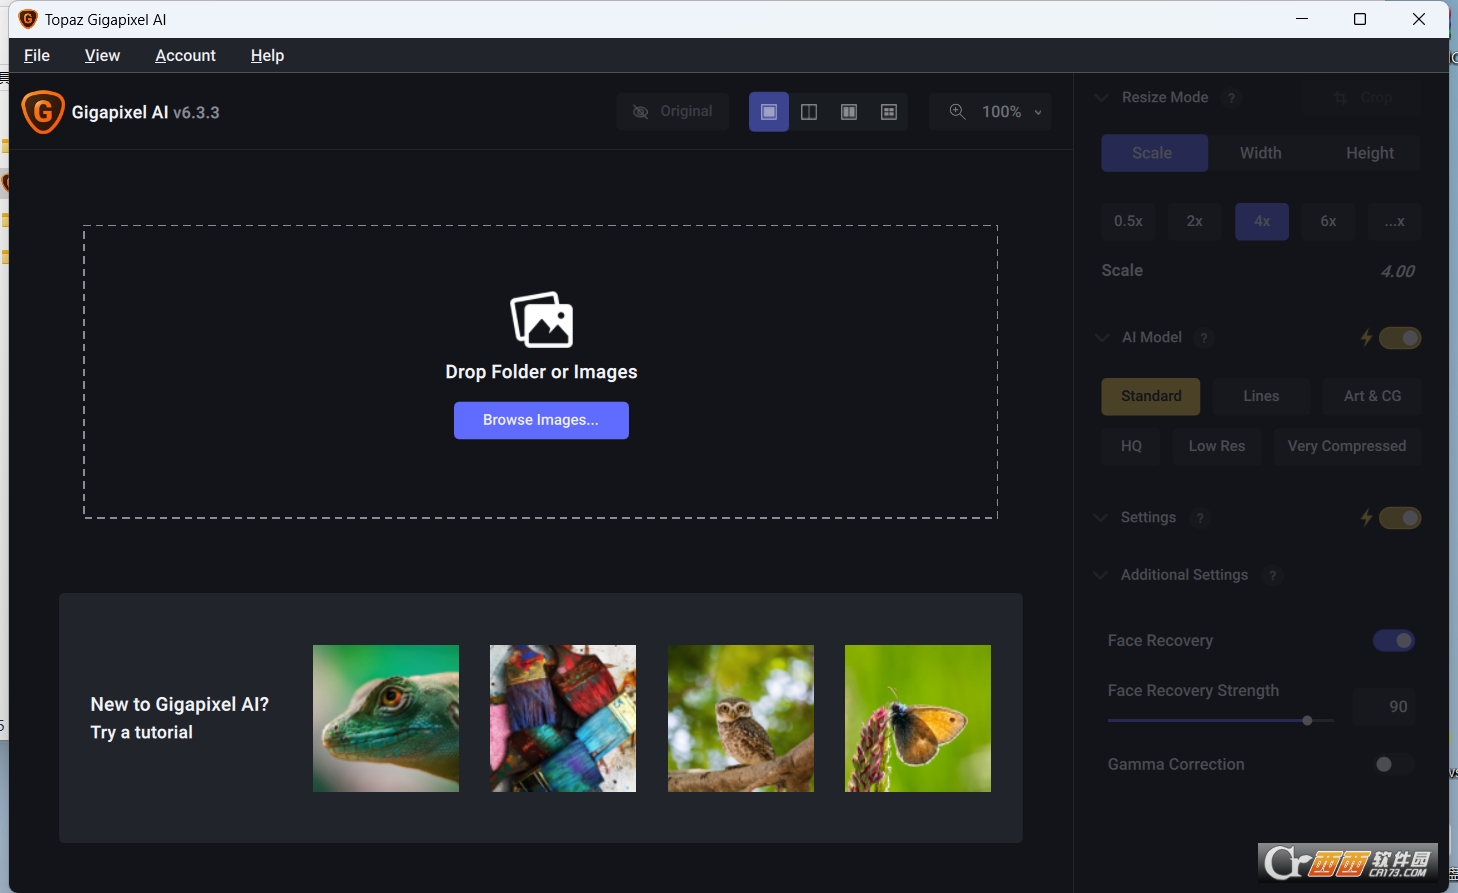Select the Lines AI model
Viewport: 1458px width, 893px height.
pyautogui.click(x=1261, y=396)
